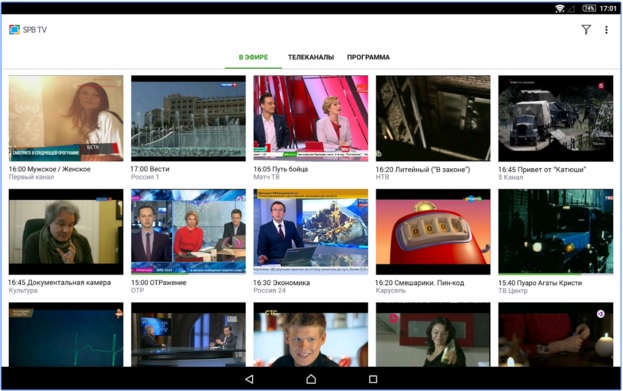Select the title '17:00 Вести'

(x=150, y=169)
